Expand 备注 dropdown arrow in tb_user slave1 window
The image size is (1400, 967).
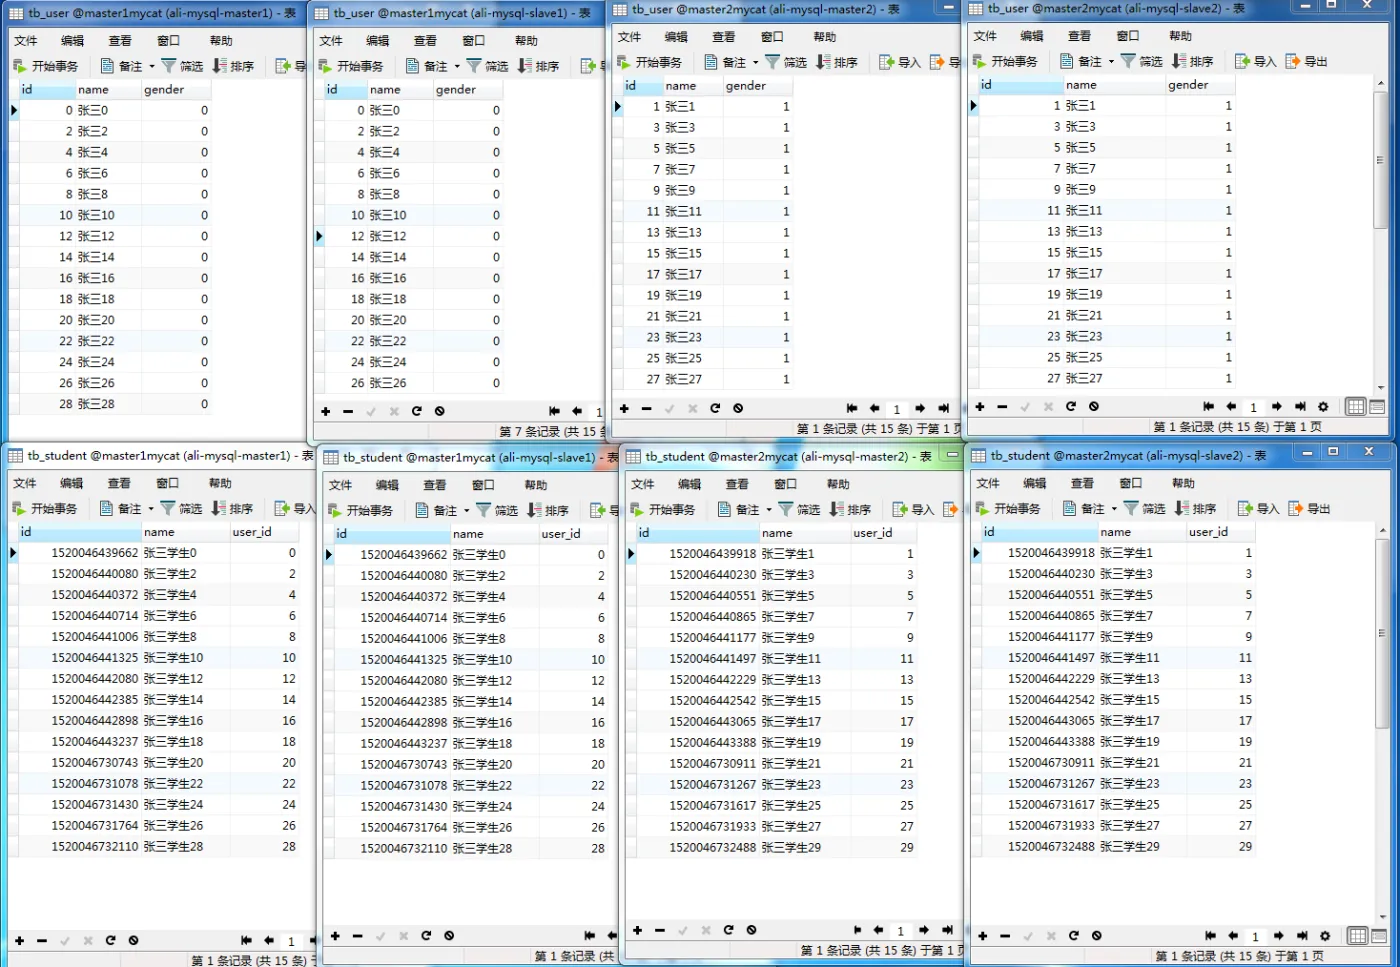point(457,66)
